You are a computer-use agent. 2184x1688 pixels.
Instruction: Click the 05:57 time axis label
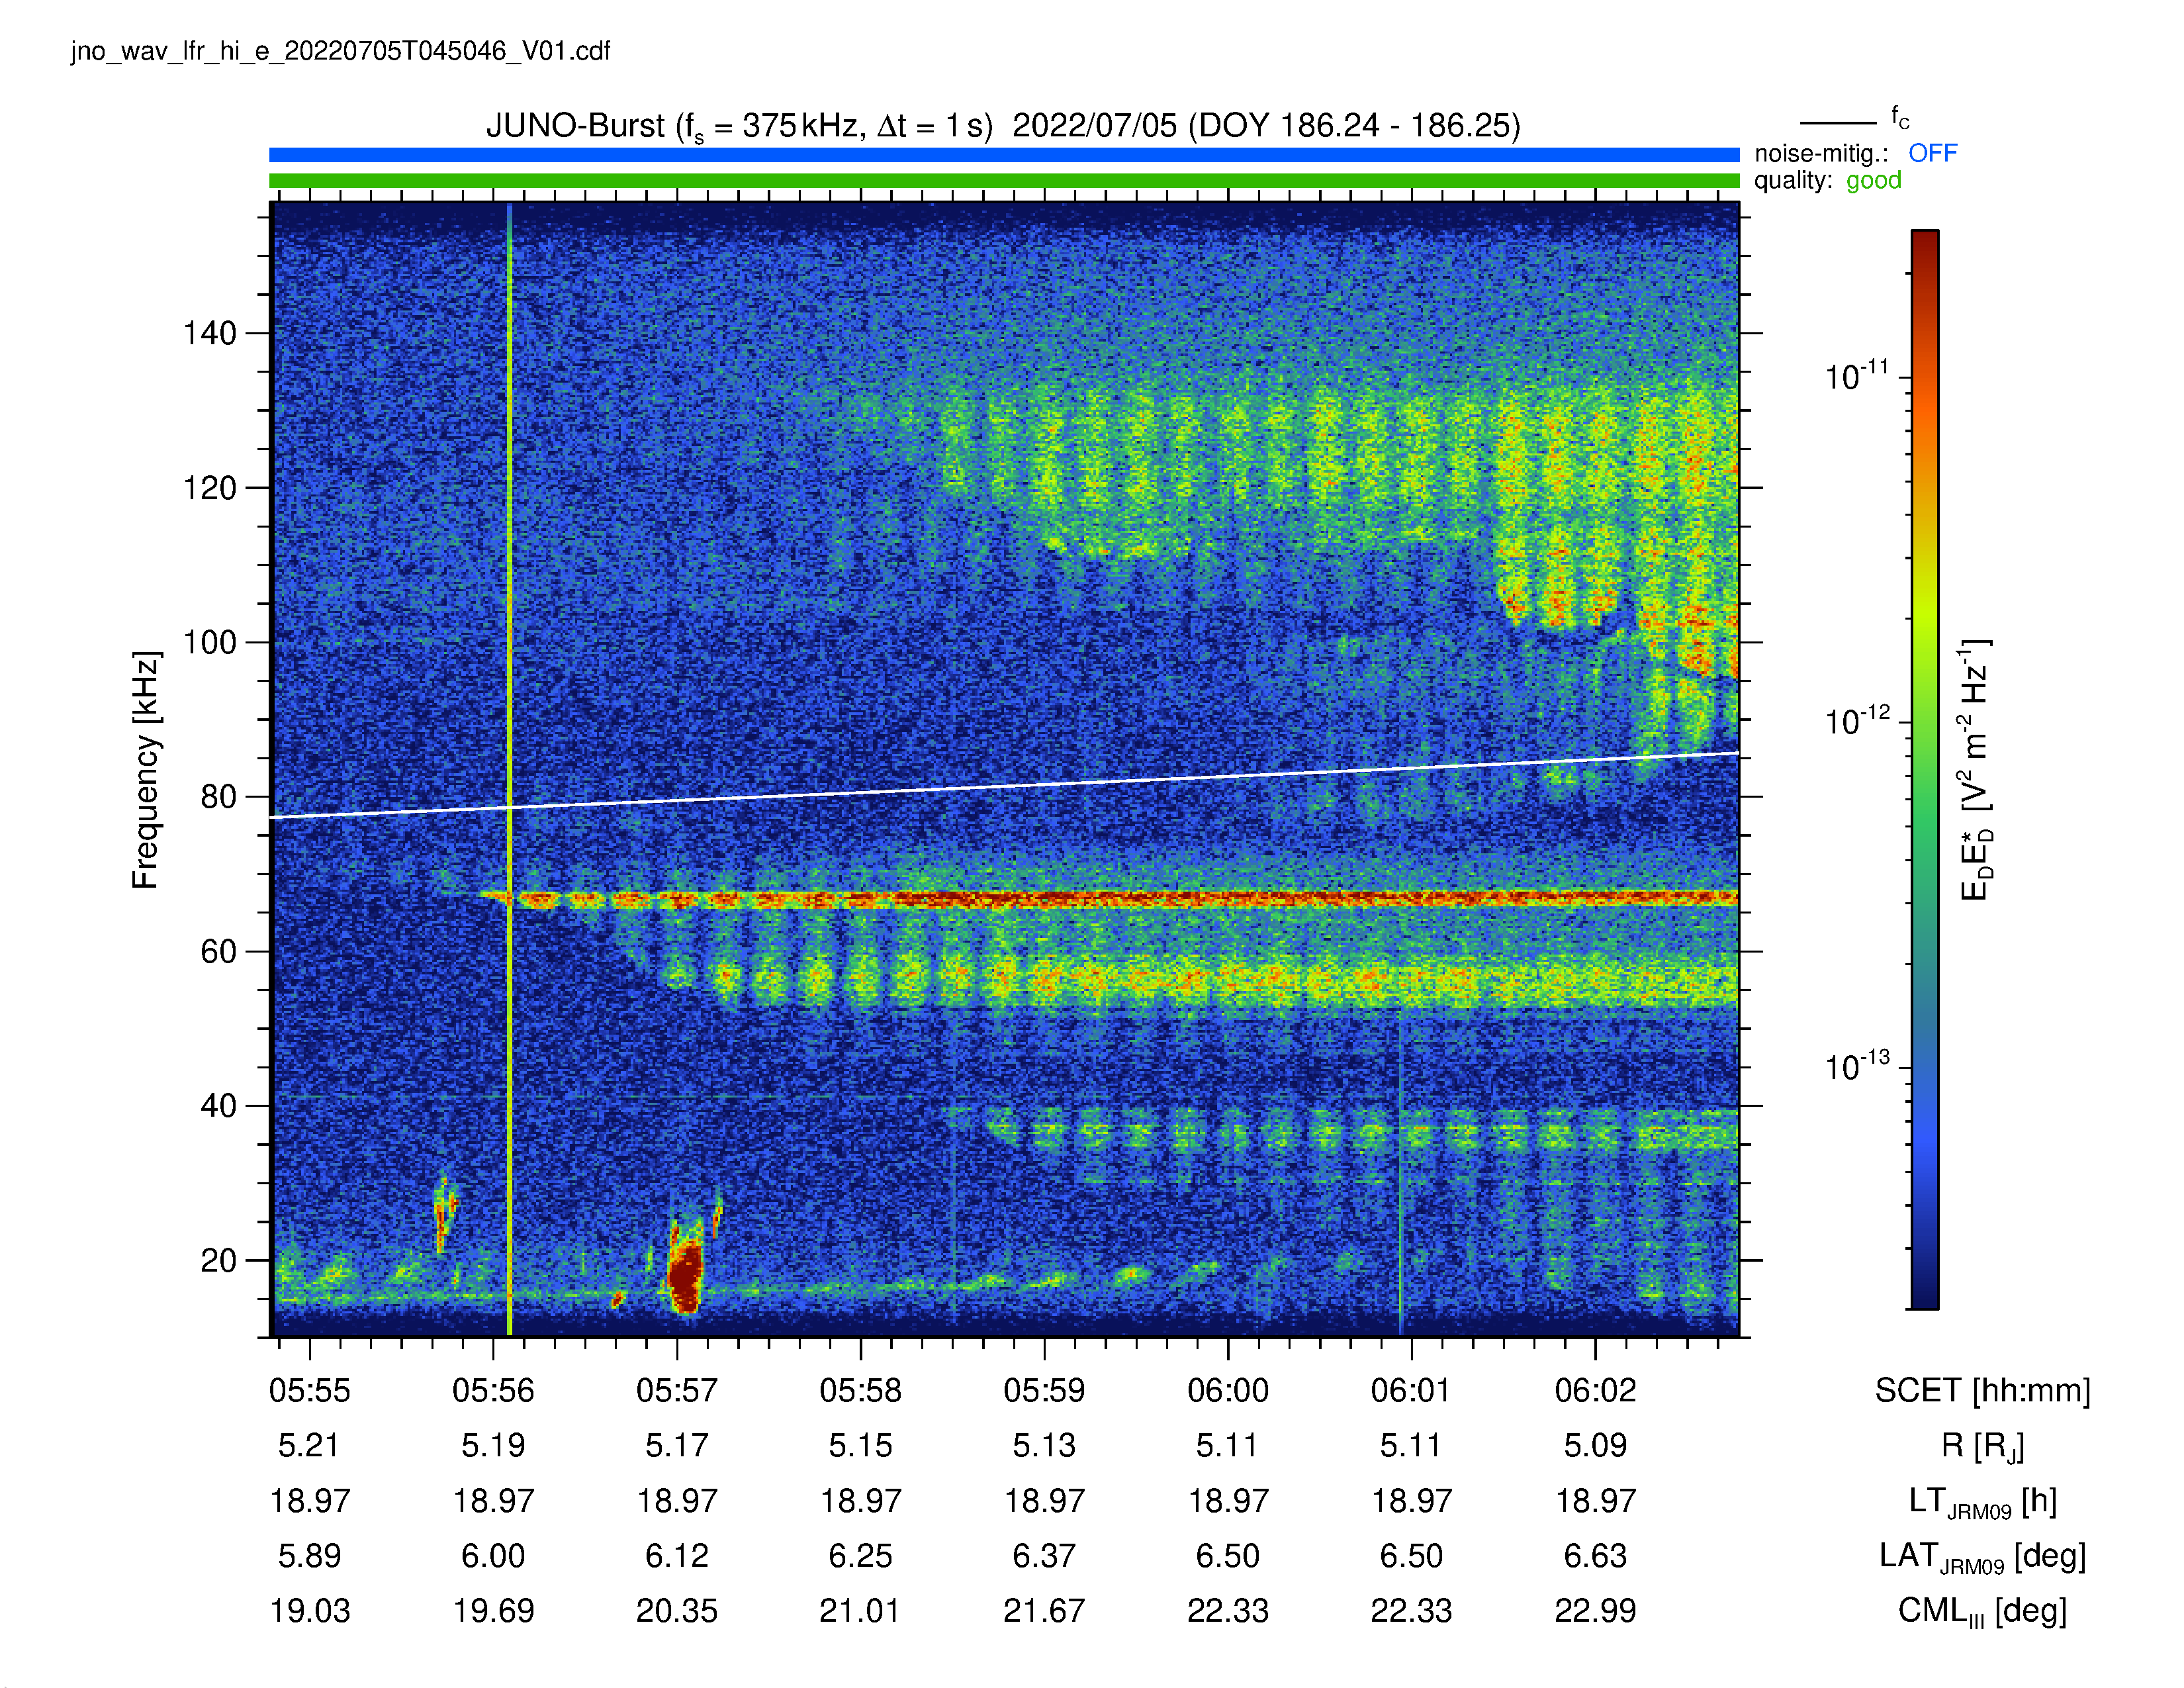(x=677, y=1390)
